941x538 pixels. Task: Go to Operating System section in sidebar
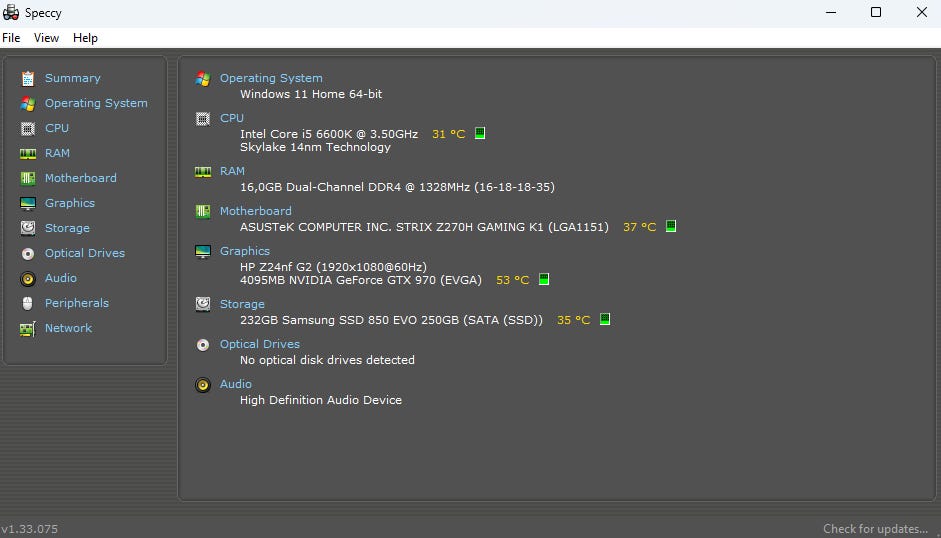tap(96, 103)
